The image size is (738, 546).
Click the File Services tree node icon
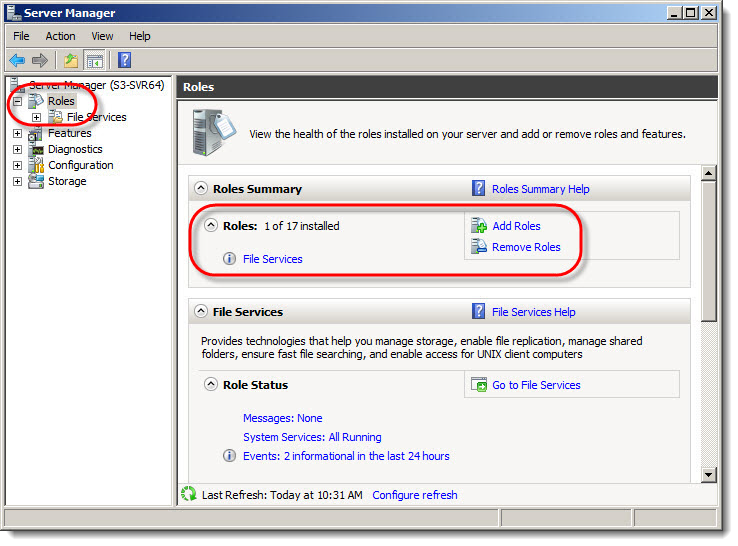pyautogui.click(x=56, y=117)
